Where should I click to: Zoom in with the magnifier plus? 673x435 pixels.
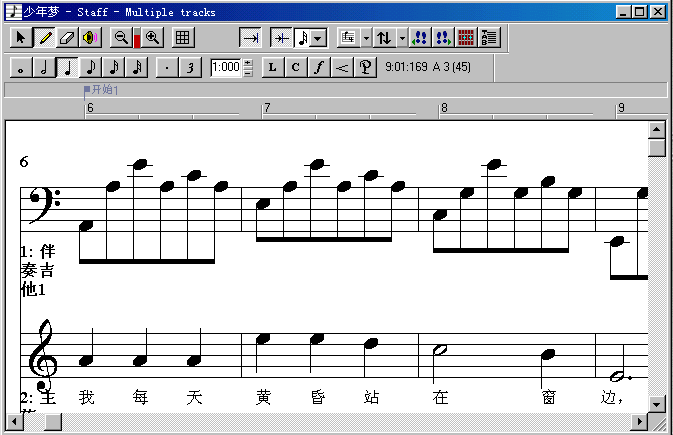tap(153, 38)
